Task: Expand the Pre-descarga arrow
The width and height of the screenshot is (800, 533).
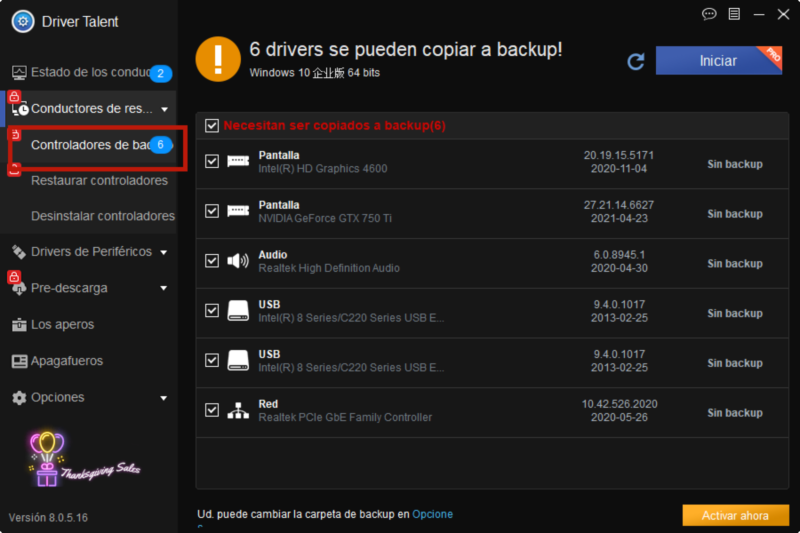Action: [164, 288]
